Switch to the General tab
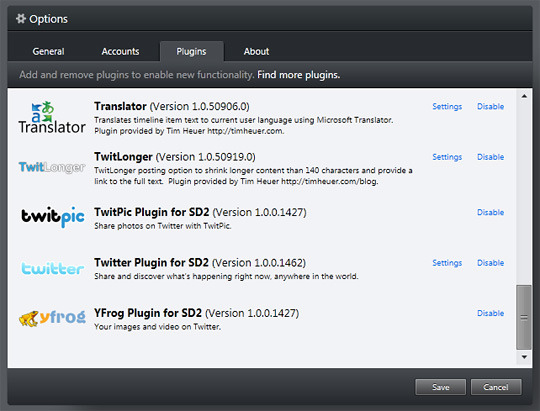This screenshot has width=540, height=411. (48, 51)
